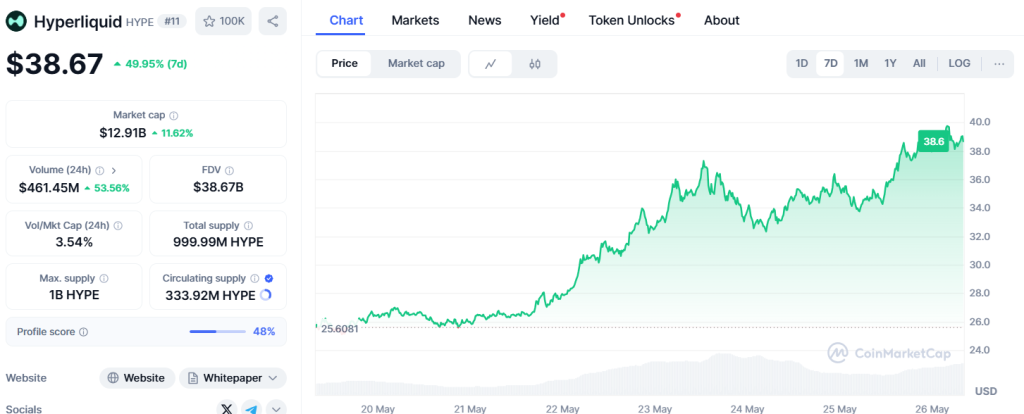Viewport: 1024px width, 414px height.
Task: Click the 25.6081 baseline price label
Action: click(340, 328)
